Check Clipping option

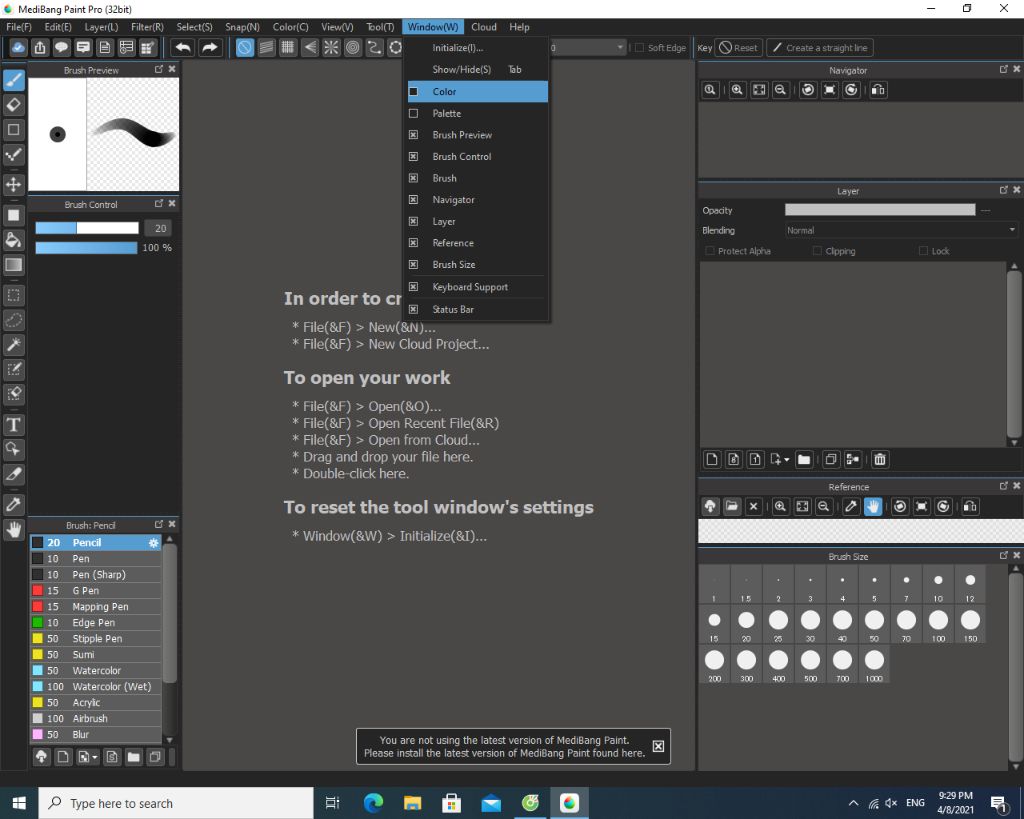(817, 251)
